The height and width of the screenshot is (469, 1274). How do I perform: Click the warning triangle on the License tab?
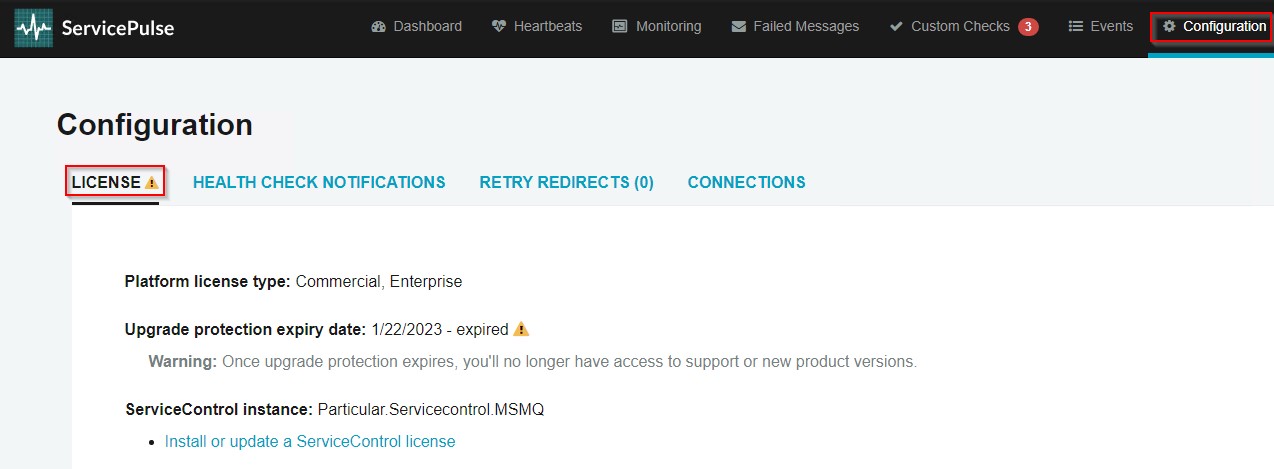point(152,183)
